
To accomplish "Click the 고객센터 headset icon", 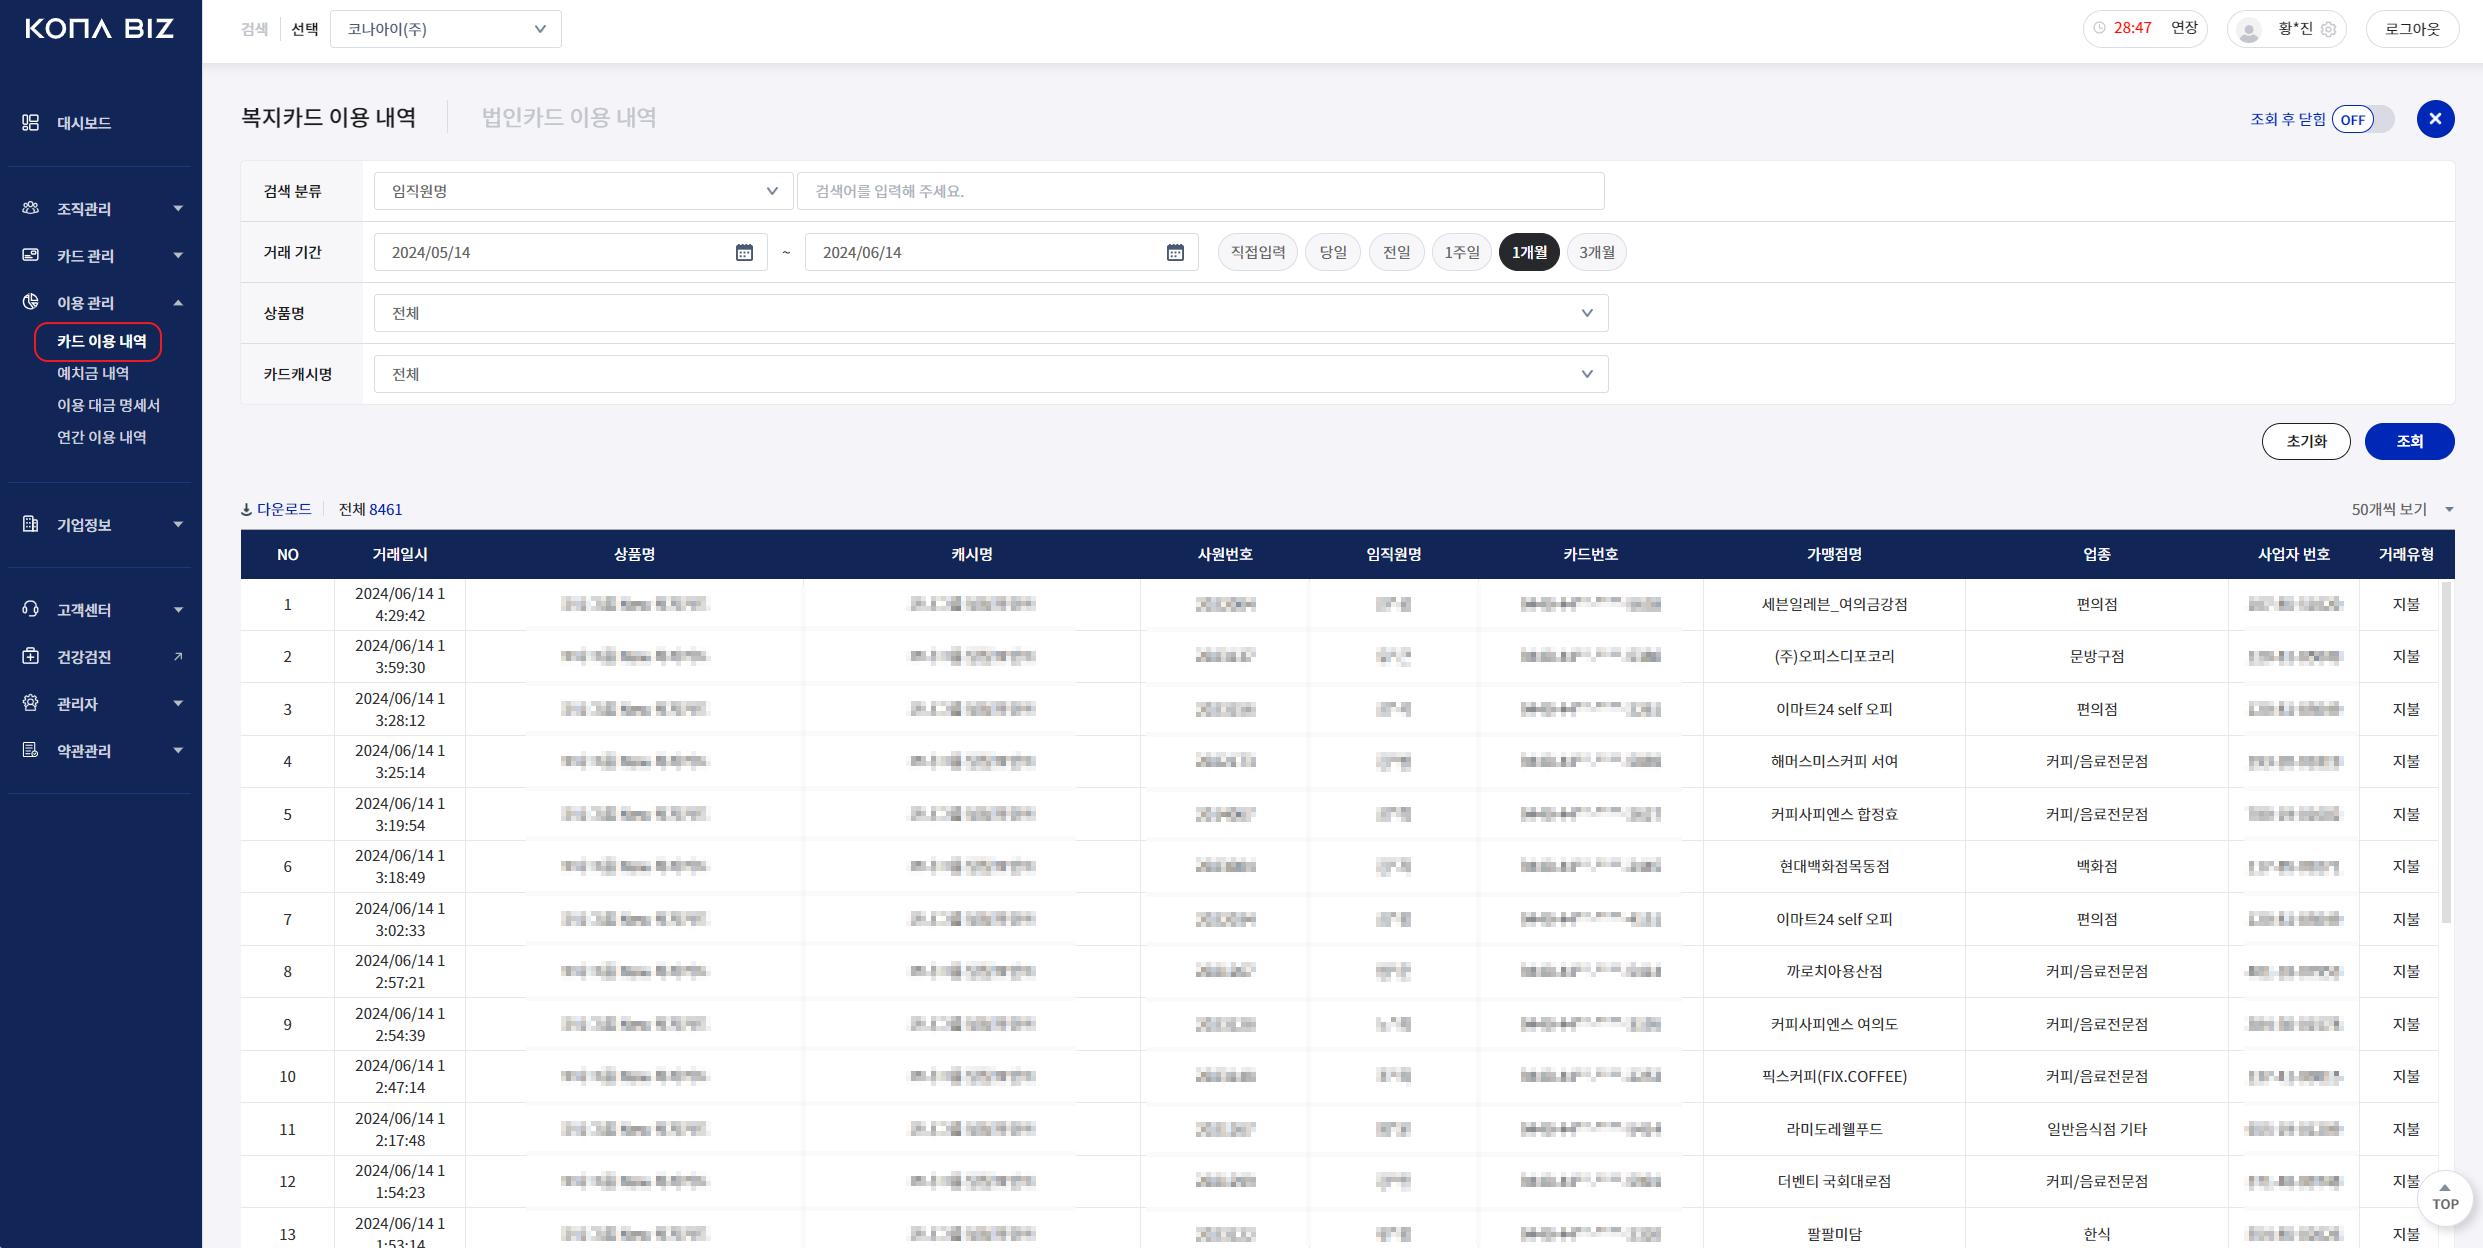I will (31, 609).
